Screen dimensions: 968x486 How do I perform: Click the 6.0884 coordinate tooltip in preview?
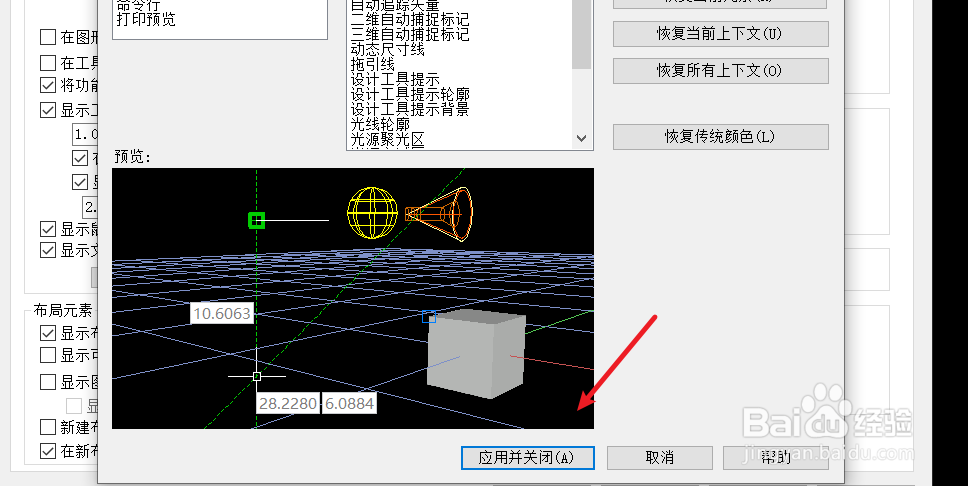(349, 404)
